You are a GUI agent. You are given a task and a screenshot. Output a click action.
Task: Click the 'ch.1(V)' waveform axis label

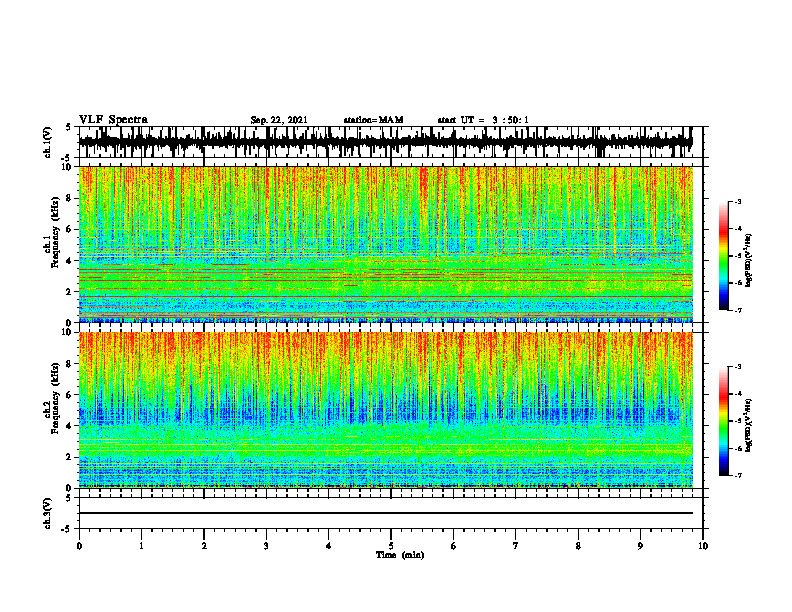click(x=48, y=142)
